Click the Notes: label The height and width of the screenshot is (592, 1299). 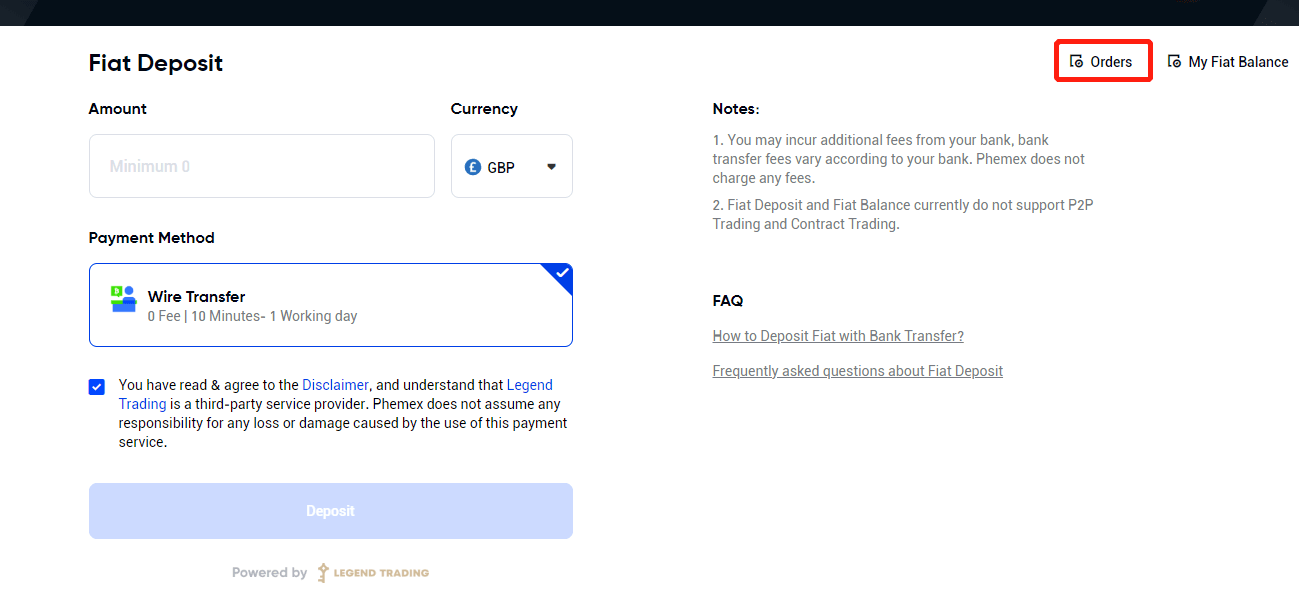pos(736,109)
